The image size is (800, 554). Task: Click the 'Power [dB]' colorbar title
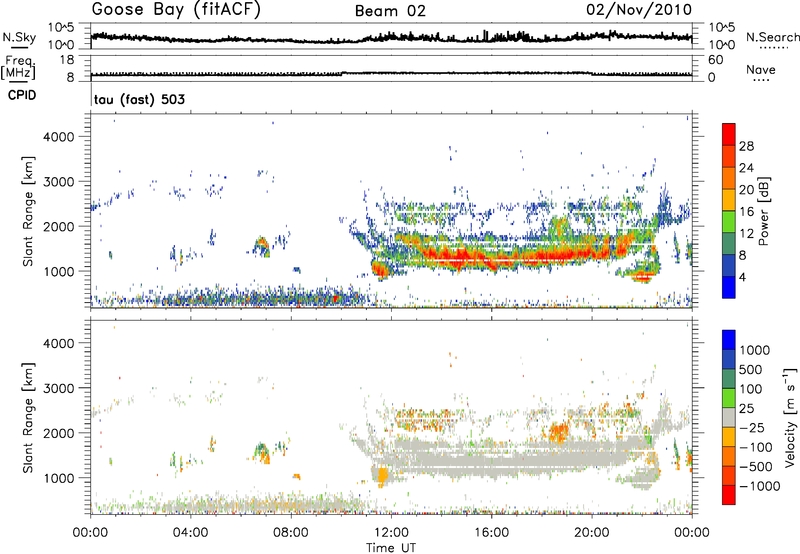click(x=763, y=211)
